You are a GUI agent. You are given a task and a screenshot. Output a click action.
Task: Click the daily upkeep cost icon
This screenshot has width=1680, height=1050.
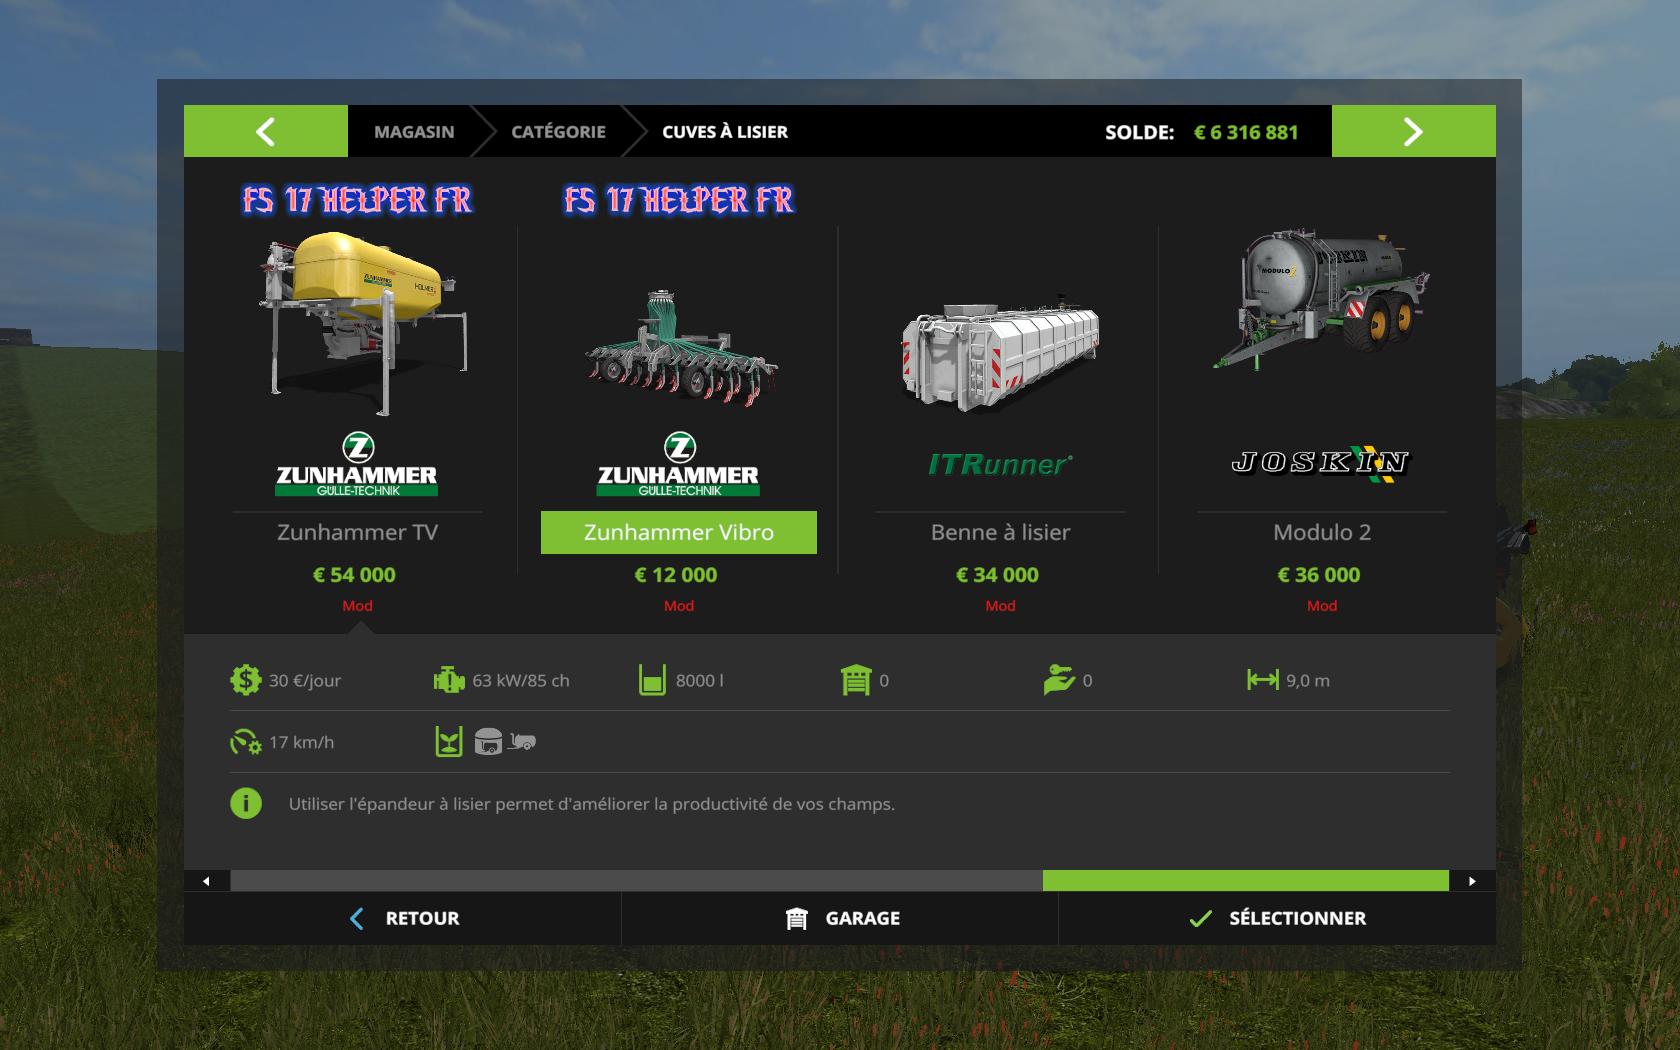pyautogui.click(x=245, y=680)
